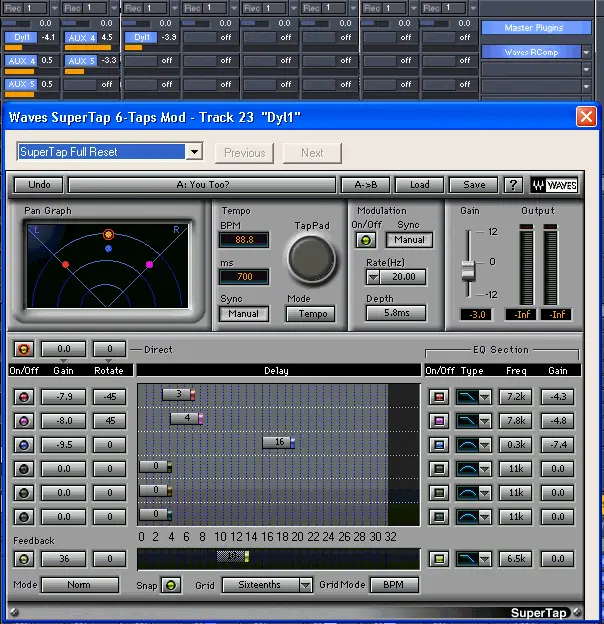Toggle the Snap button
604x624 pixels.
coord(171,585)
